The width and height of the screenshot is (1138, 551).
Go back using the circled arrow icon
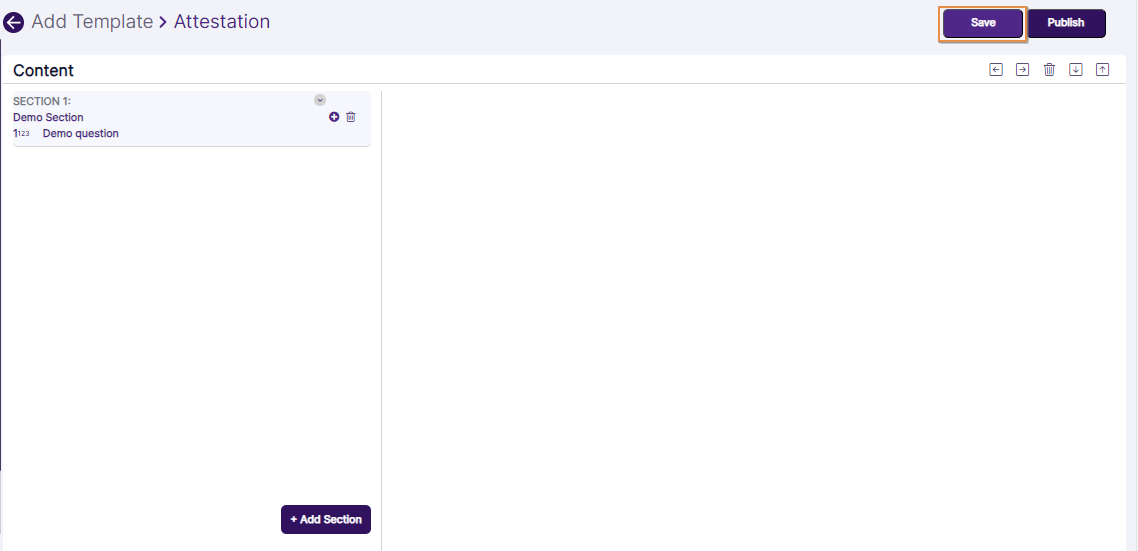coord(14,22)
